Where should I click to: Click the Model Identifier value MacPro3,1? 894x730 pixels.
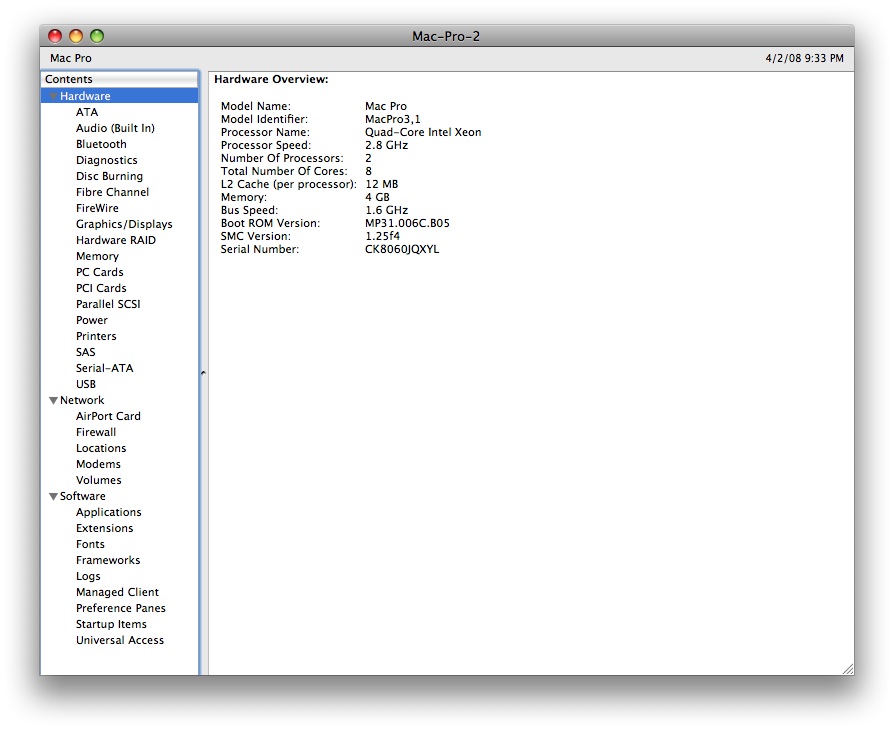coord(392,119)
